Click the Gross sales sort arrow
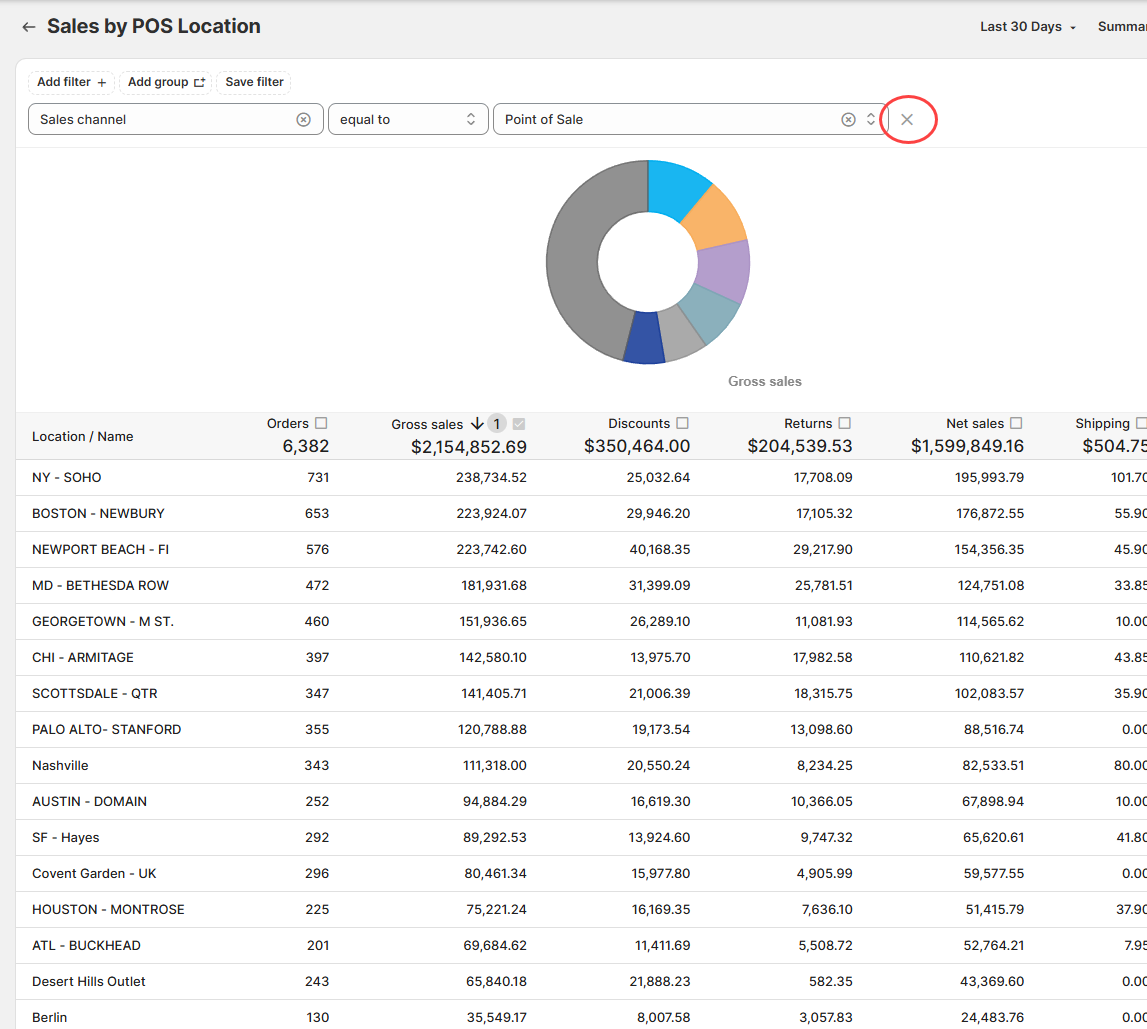 pos(477,424)
